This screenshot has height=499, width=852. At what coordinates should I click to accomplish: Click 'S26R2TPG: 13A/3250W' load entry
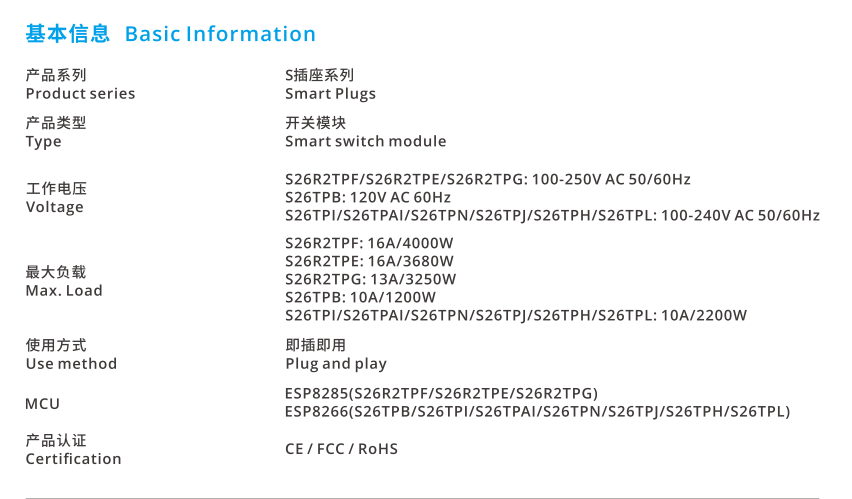371,279
